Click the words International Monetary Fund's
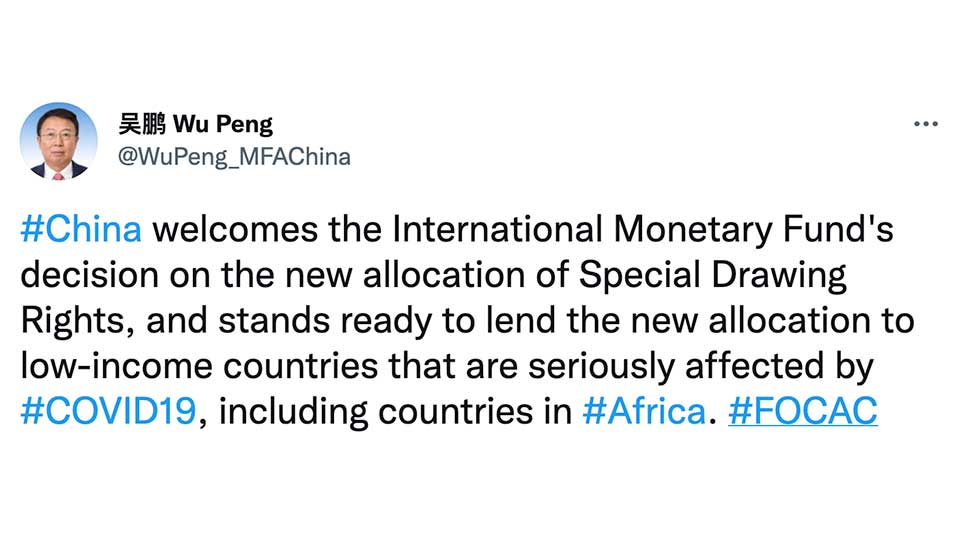 (x=643, y=229)
